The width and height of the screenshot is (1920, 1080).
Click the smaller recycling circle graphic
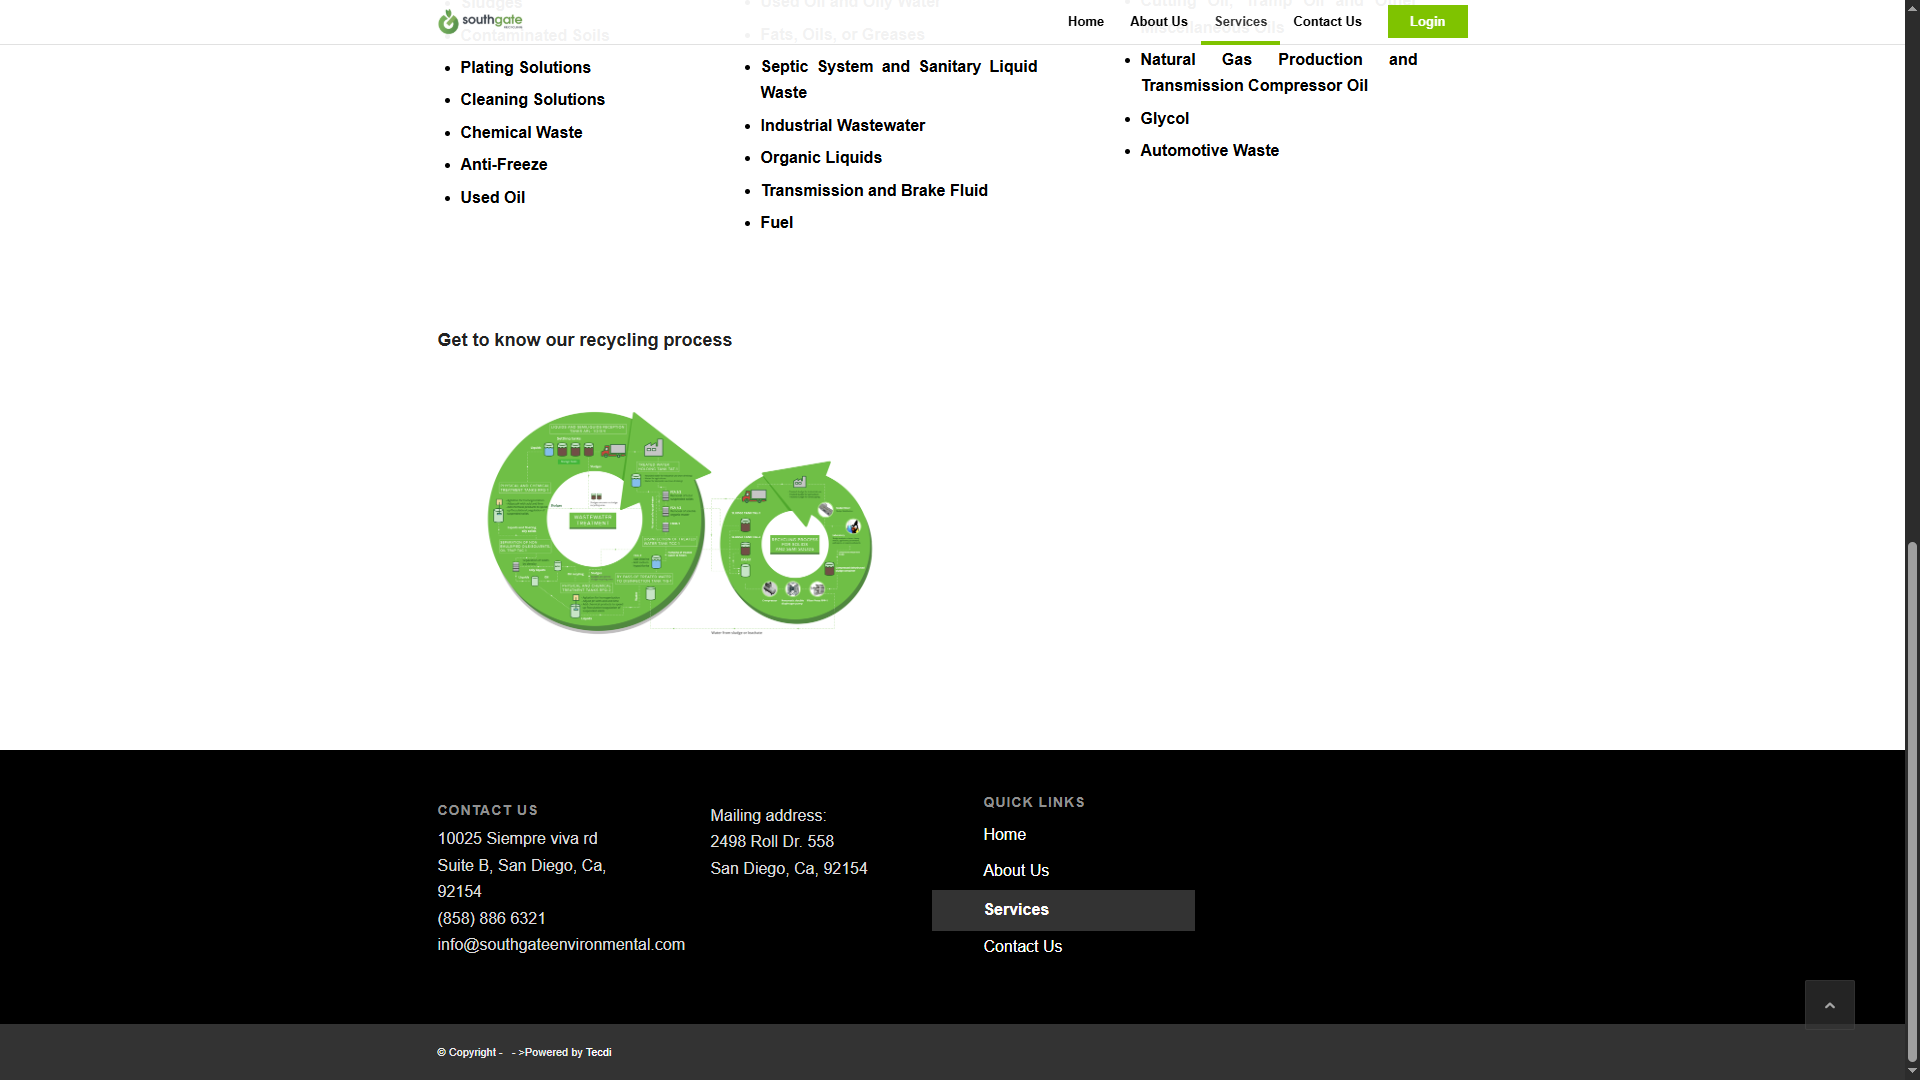coord(796,545)
